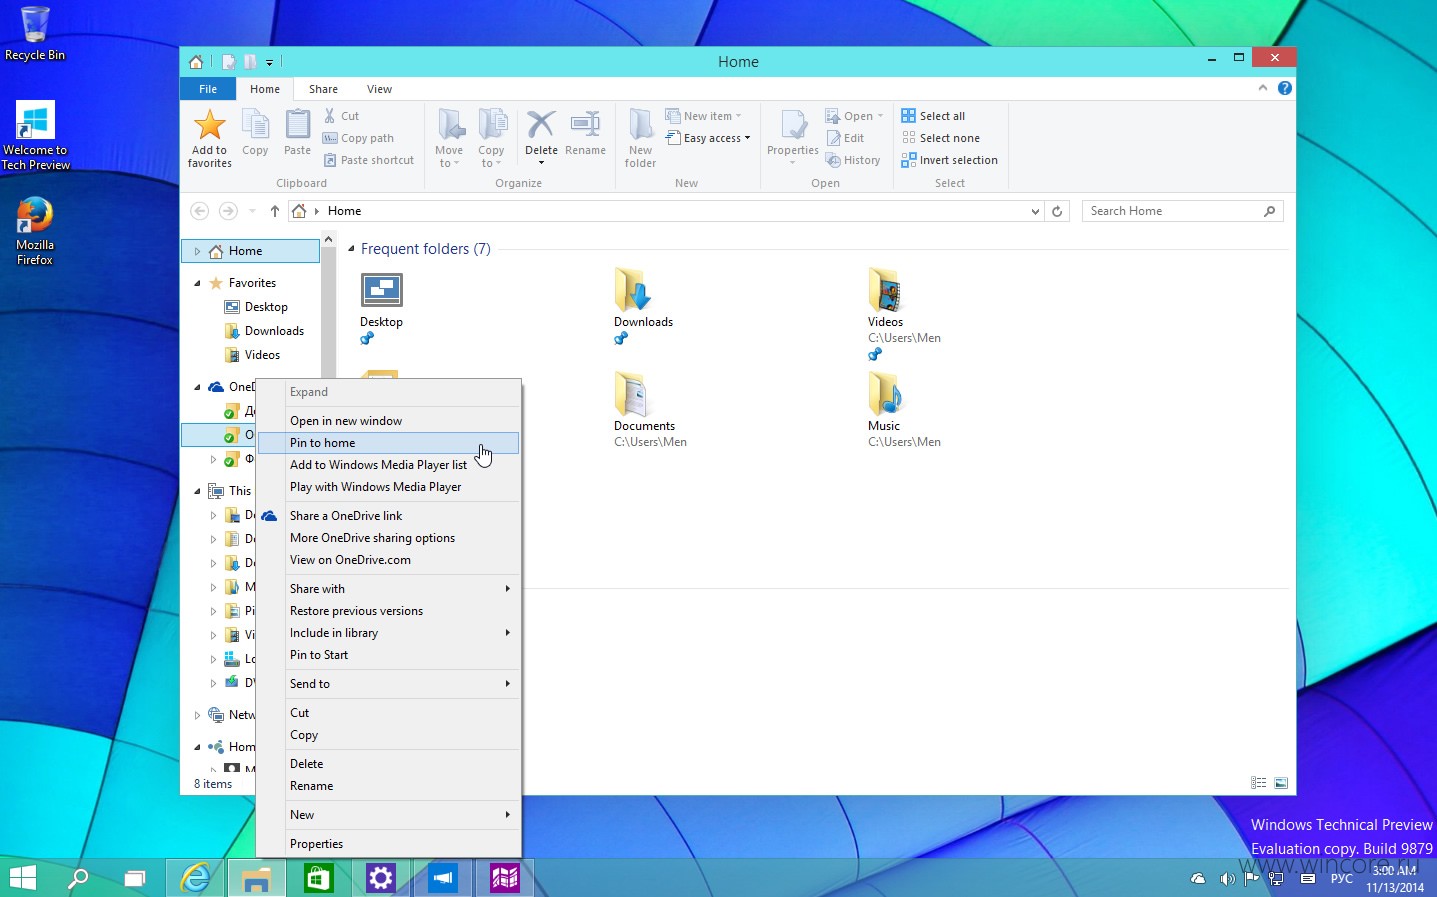This screenshot has width=1437, height=897.
Task: Click the New folder icon
Action: (x=640, y=124)
